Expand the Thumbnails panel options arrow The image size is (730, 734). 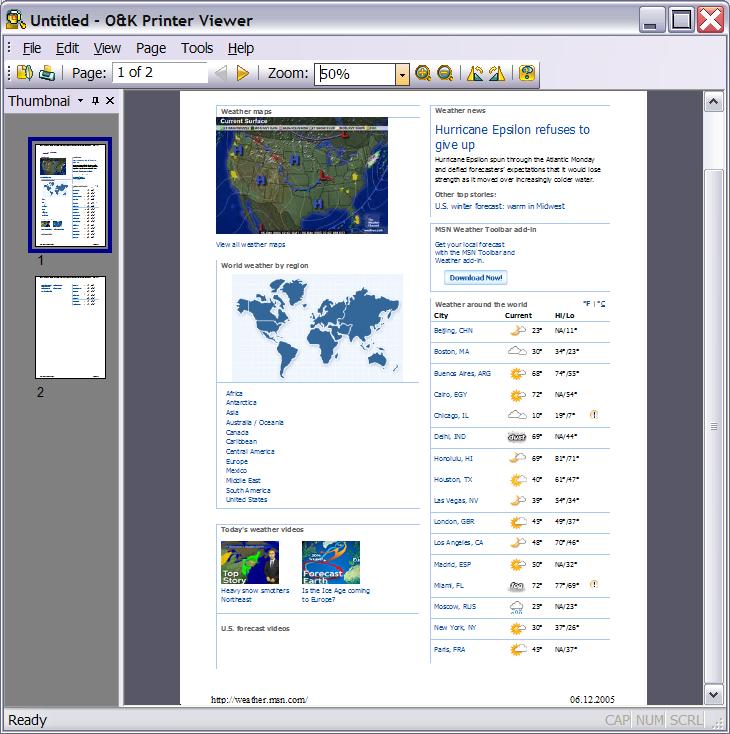pyautogui.click(x=80, y=101)
